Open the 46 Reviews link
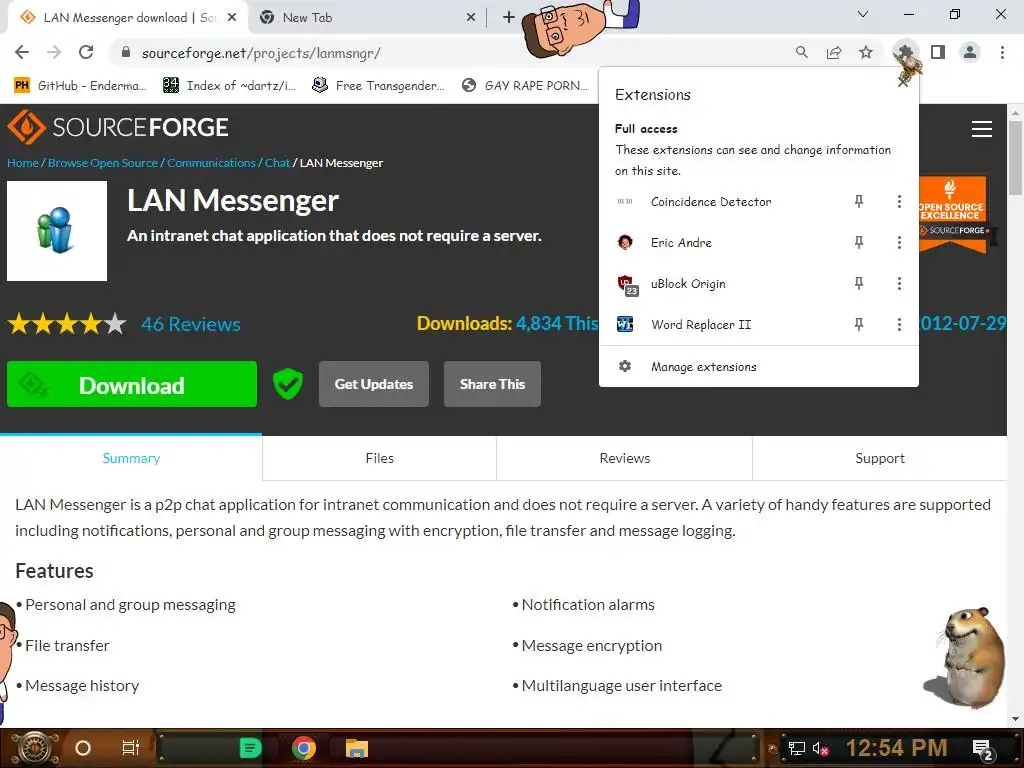Image resolution: width=1024 pixels, height=768 pixels. point(191,324)
